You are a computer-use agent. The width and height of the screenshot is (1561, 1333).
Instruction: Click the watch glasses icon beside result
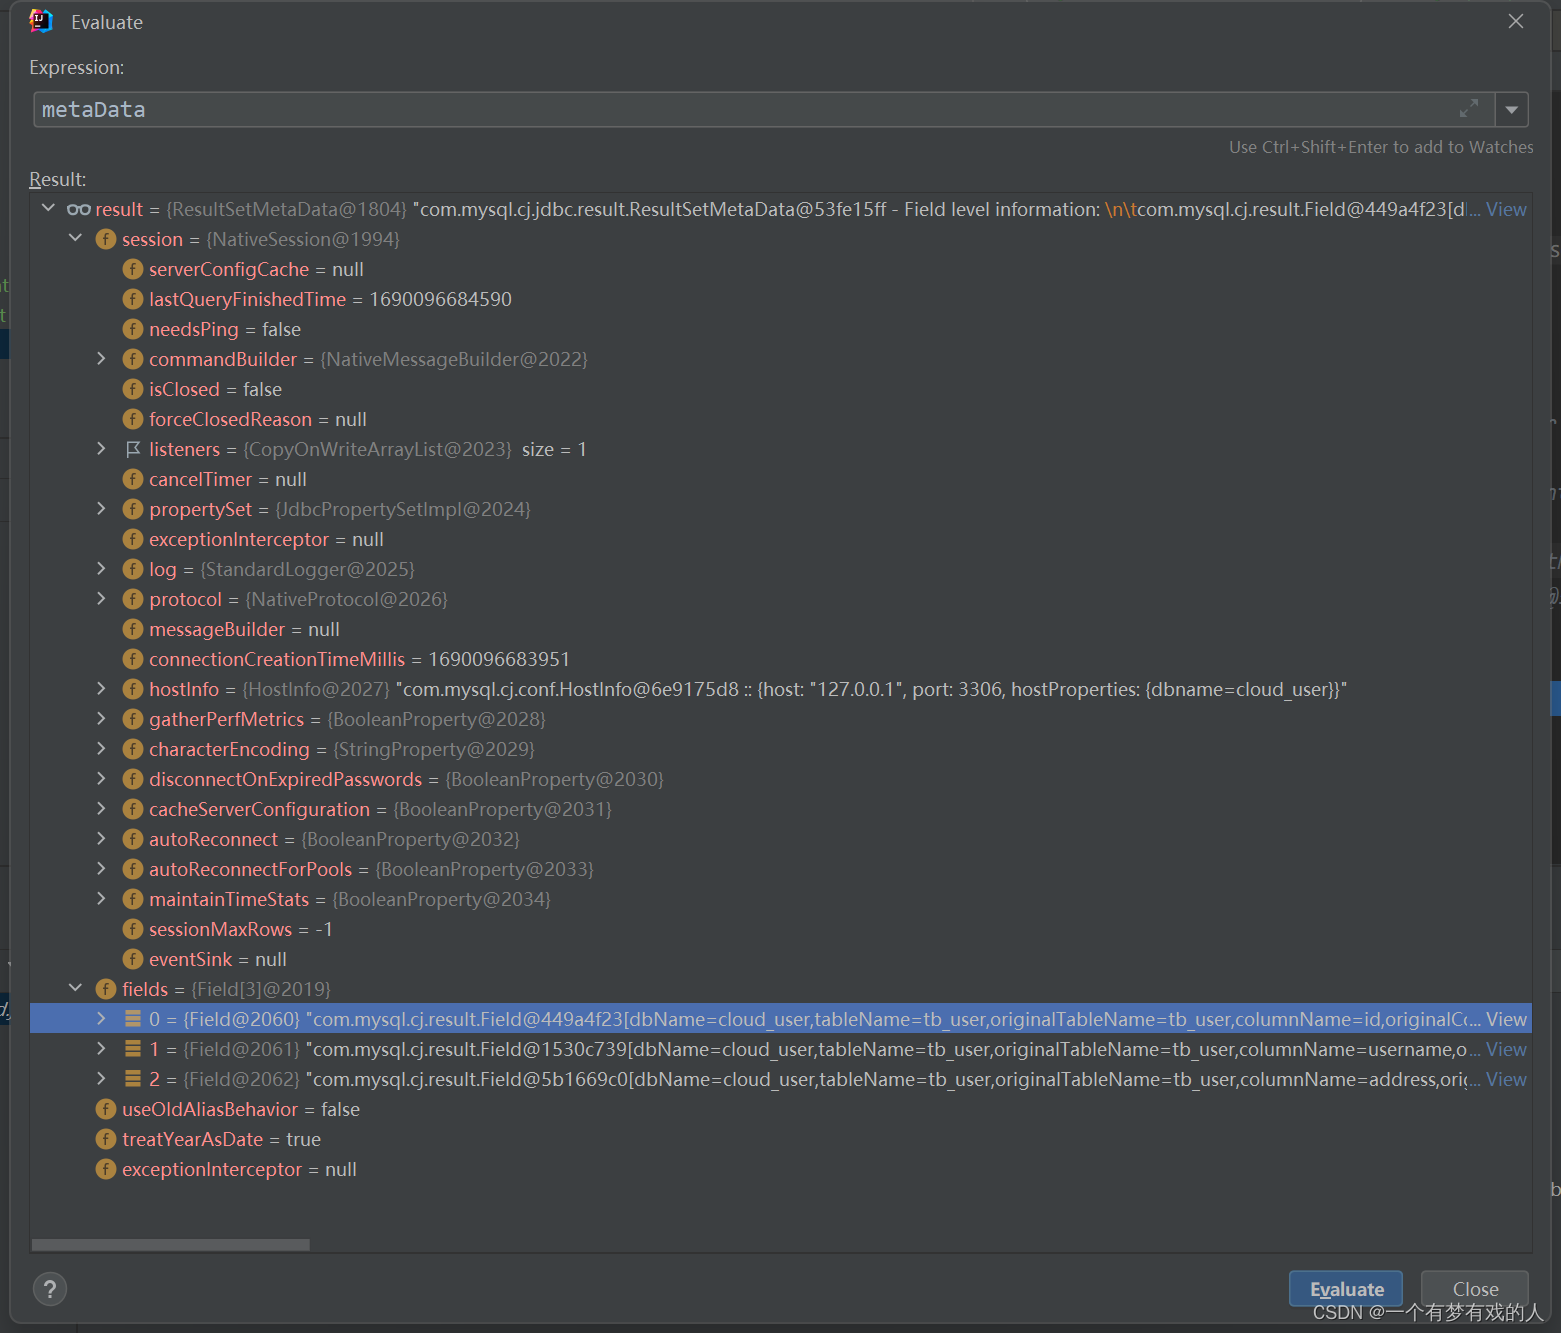pyautogui.click(x=79, y=209)
